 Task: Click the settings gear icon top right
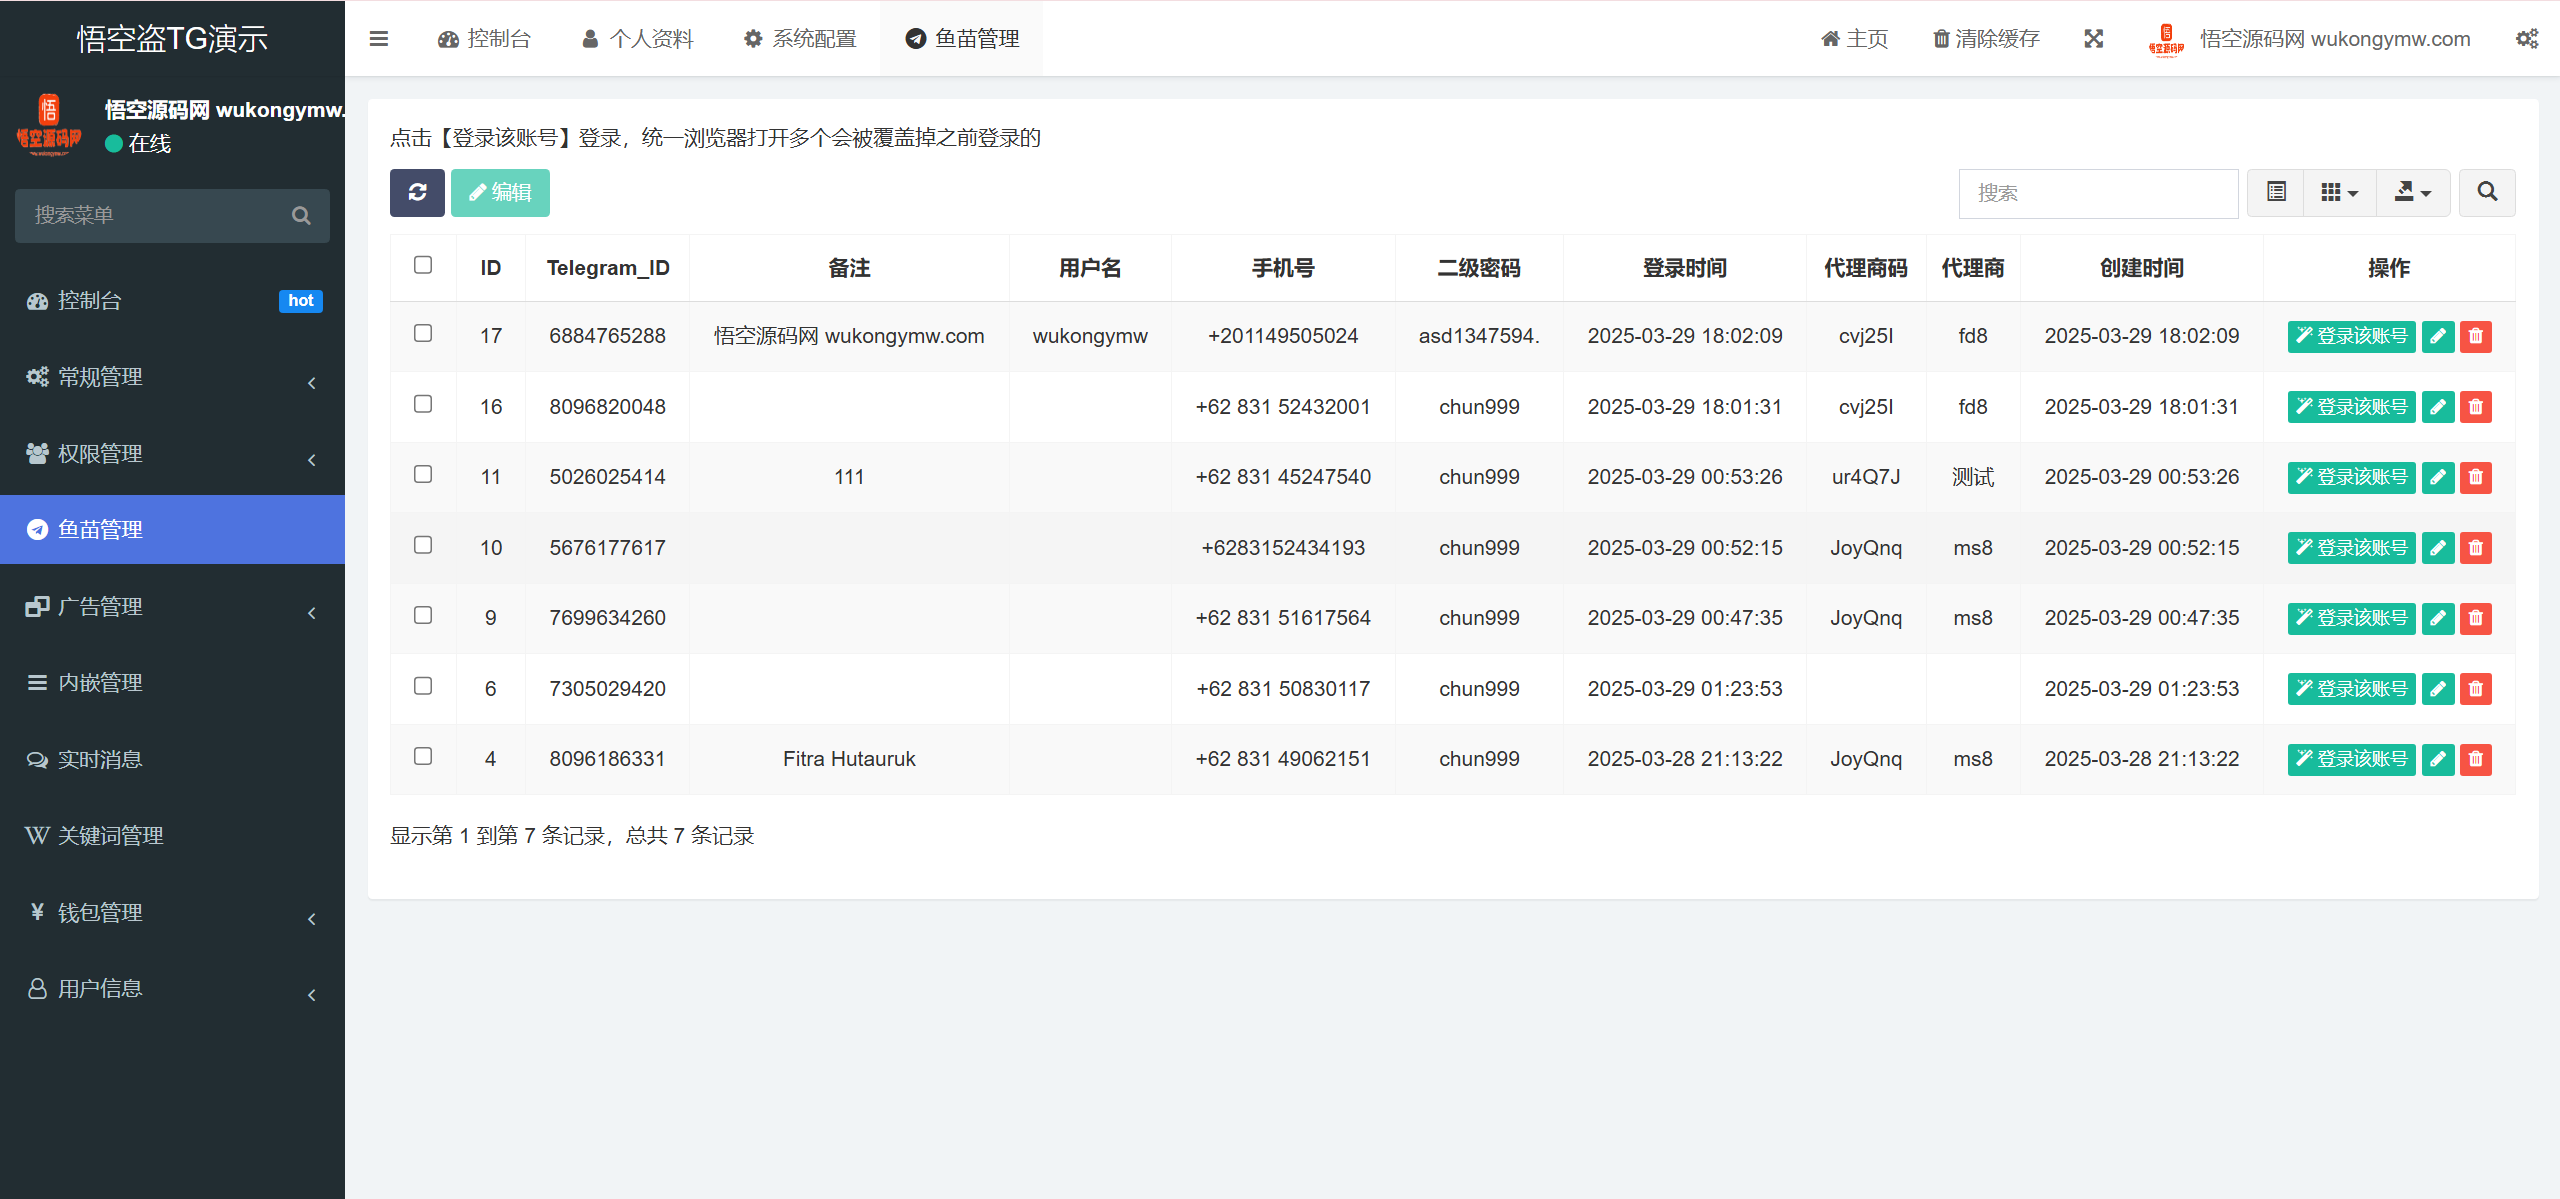point(2527,38)
